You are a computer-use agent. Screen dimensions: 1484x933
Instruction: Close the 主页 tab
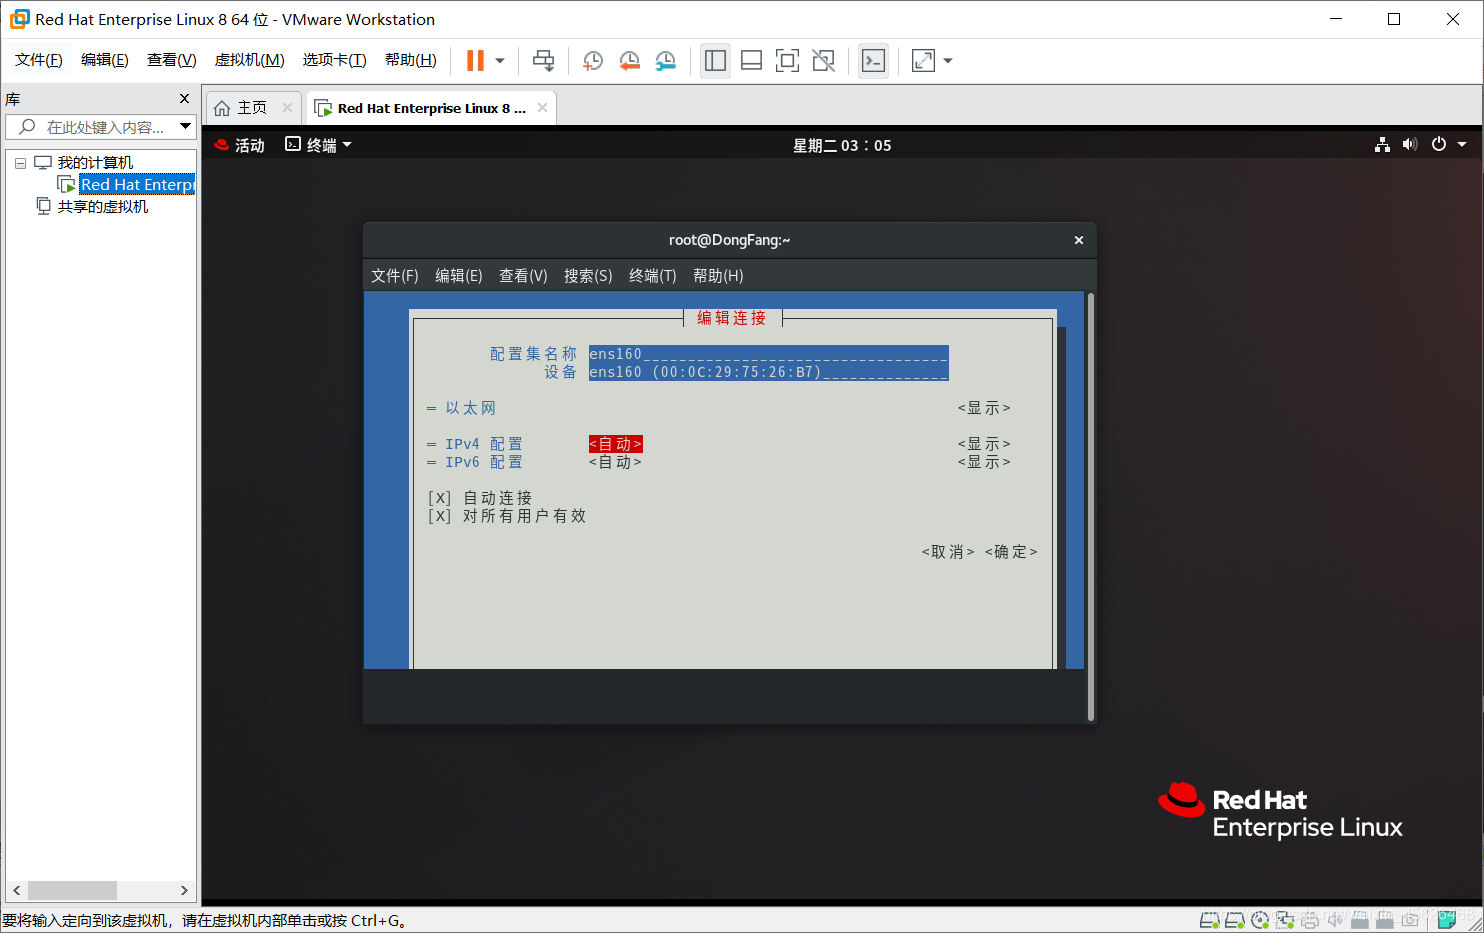287,108
